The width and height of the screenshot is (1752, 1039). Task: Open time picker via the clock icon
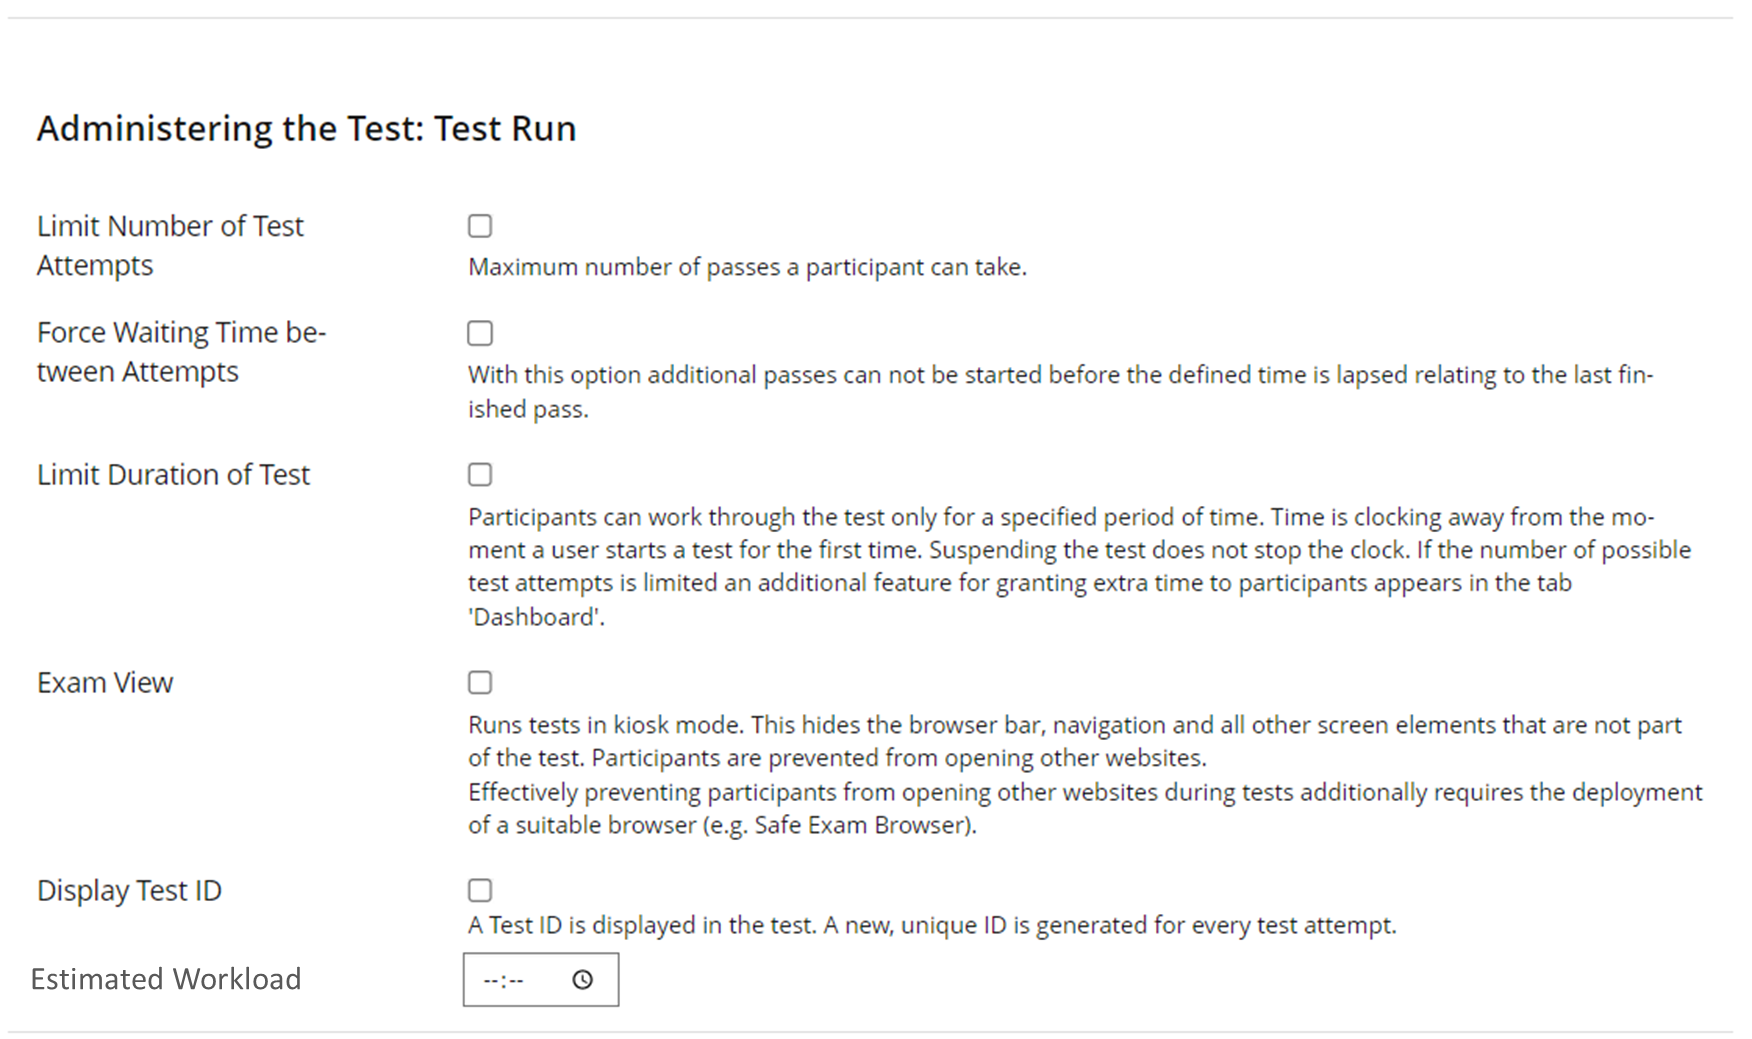point(582,980)
